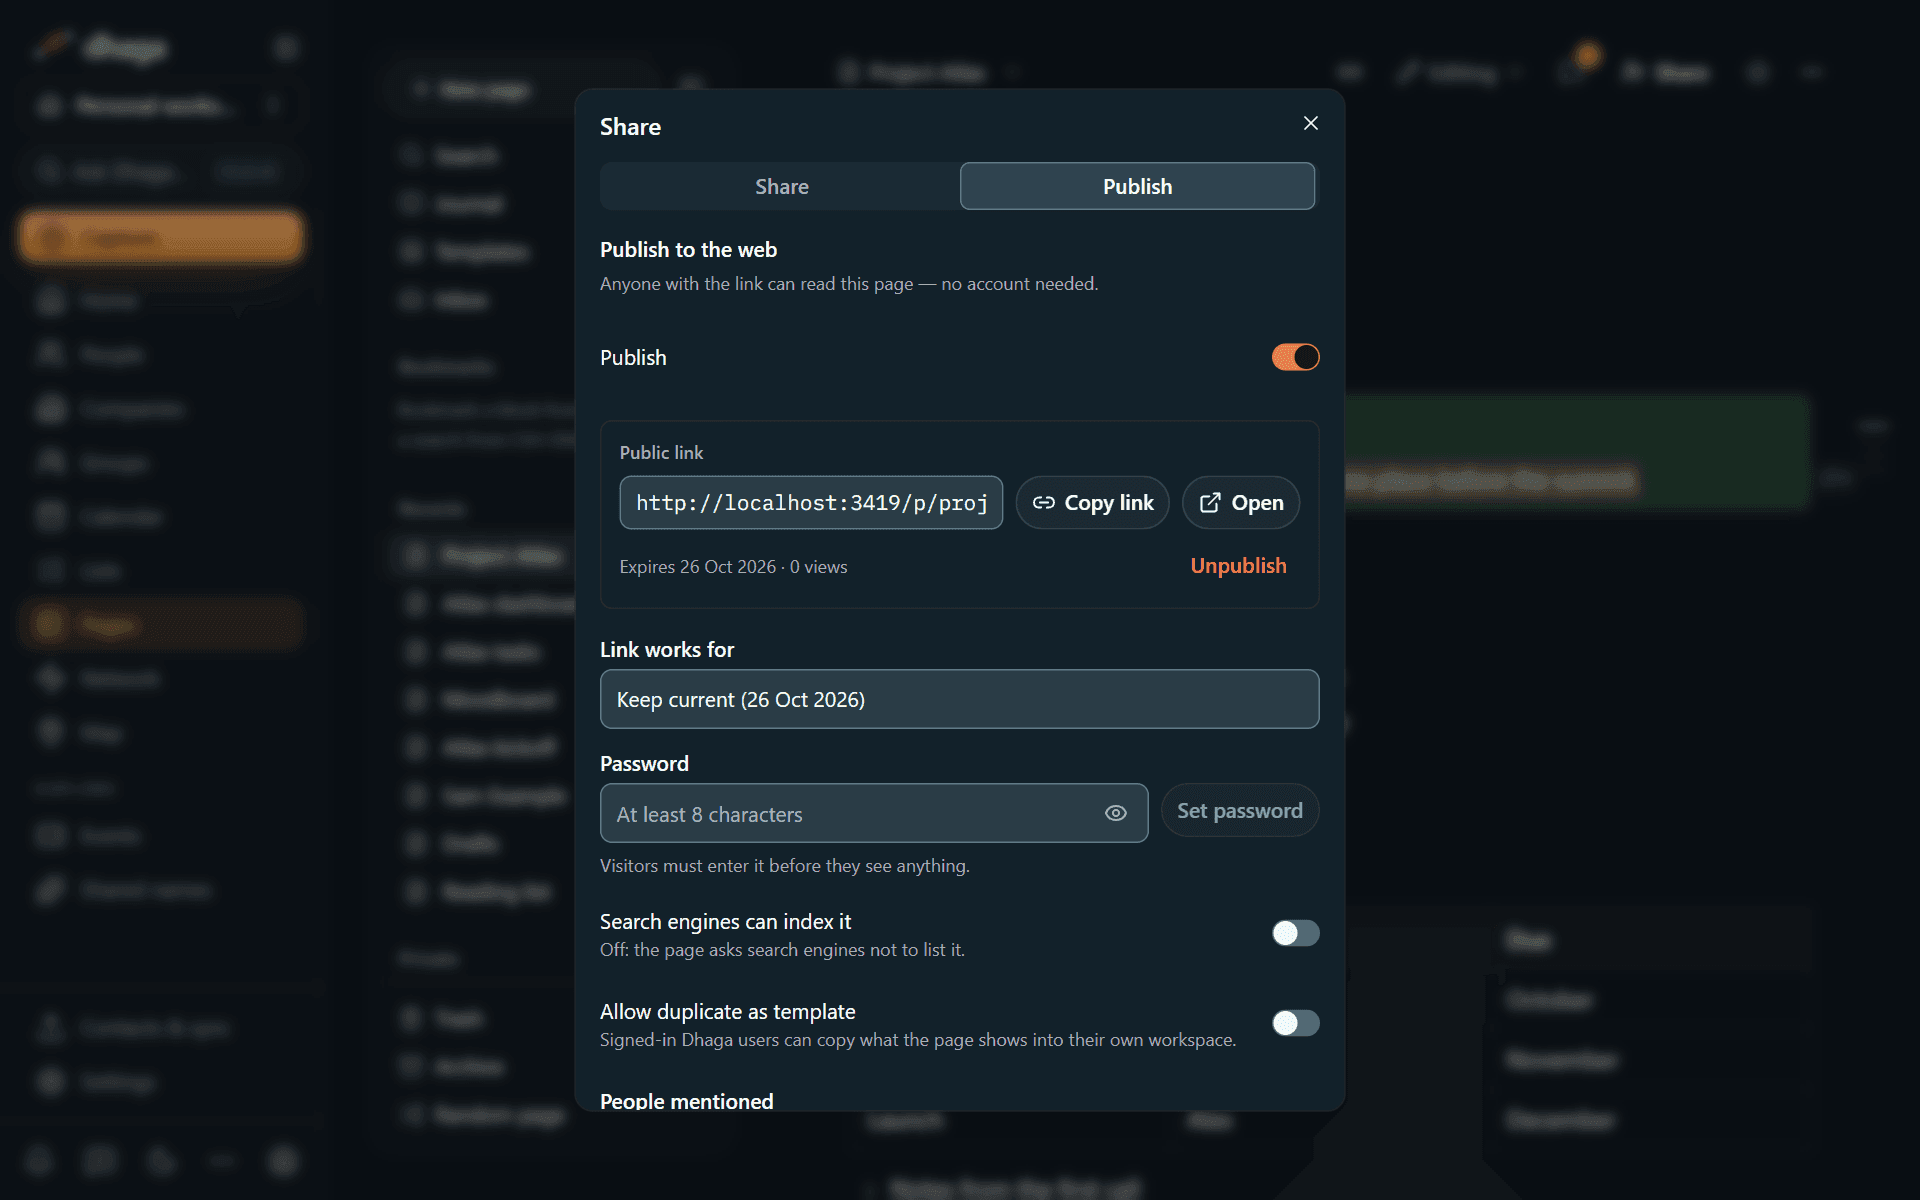Image resolution: width=1920 pixels, height=1200 pixels.
Task: Enable Search engines can index it
Action: coord(1295,933)
